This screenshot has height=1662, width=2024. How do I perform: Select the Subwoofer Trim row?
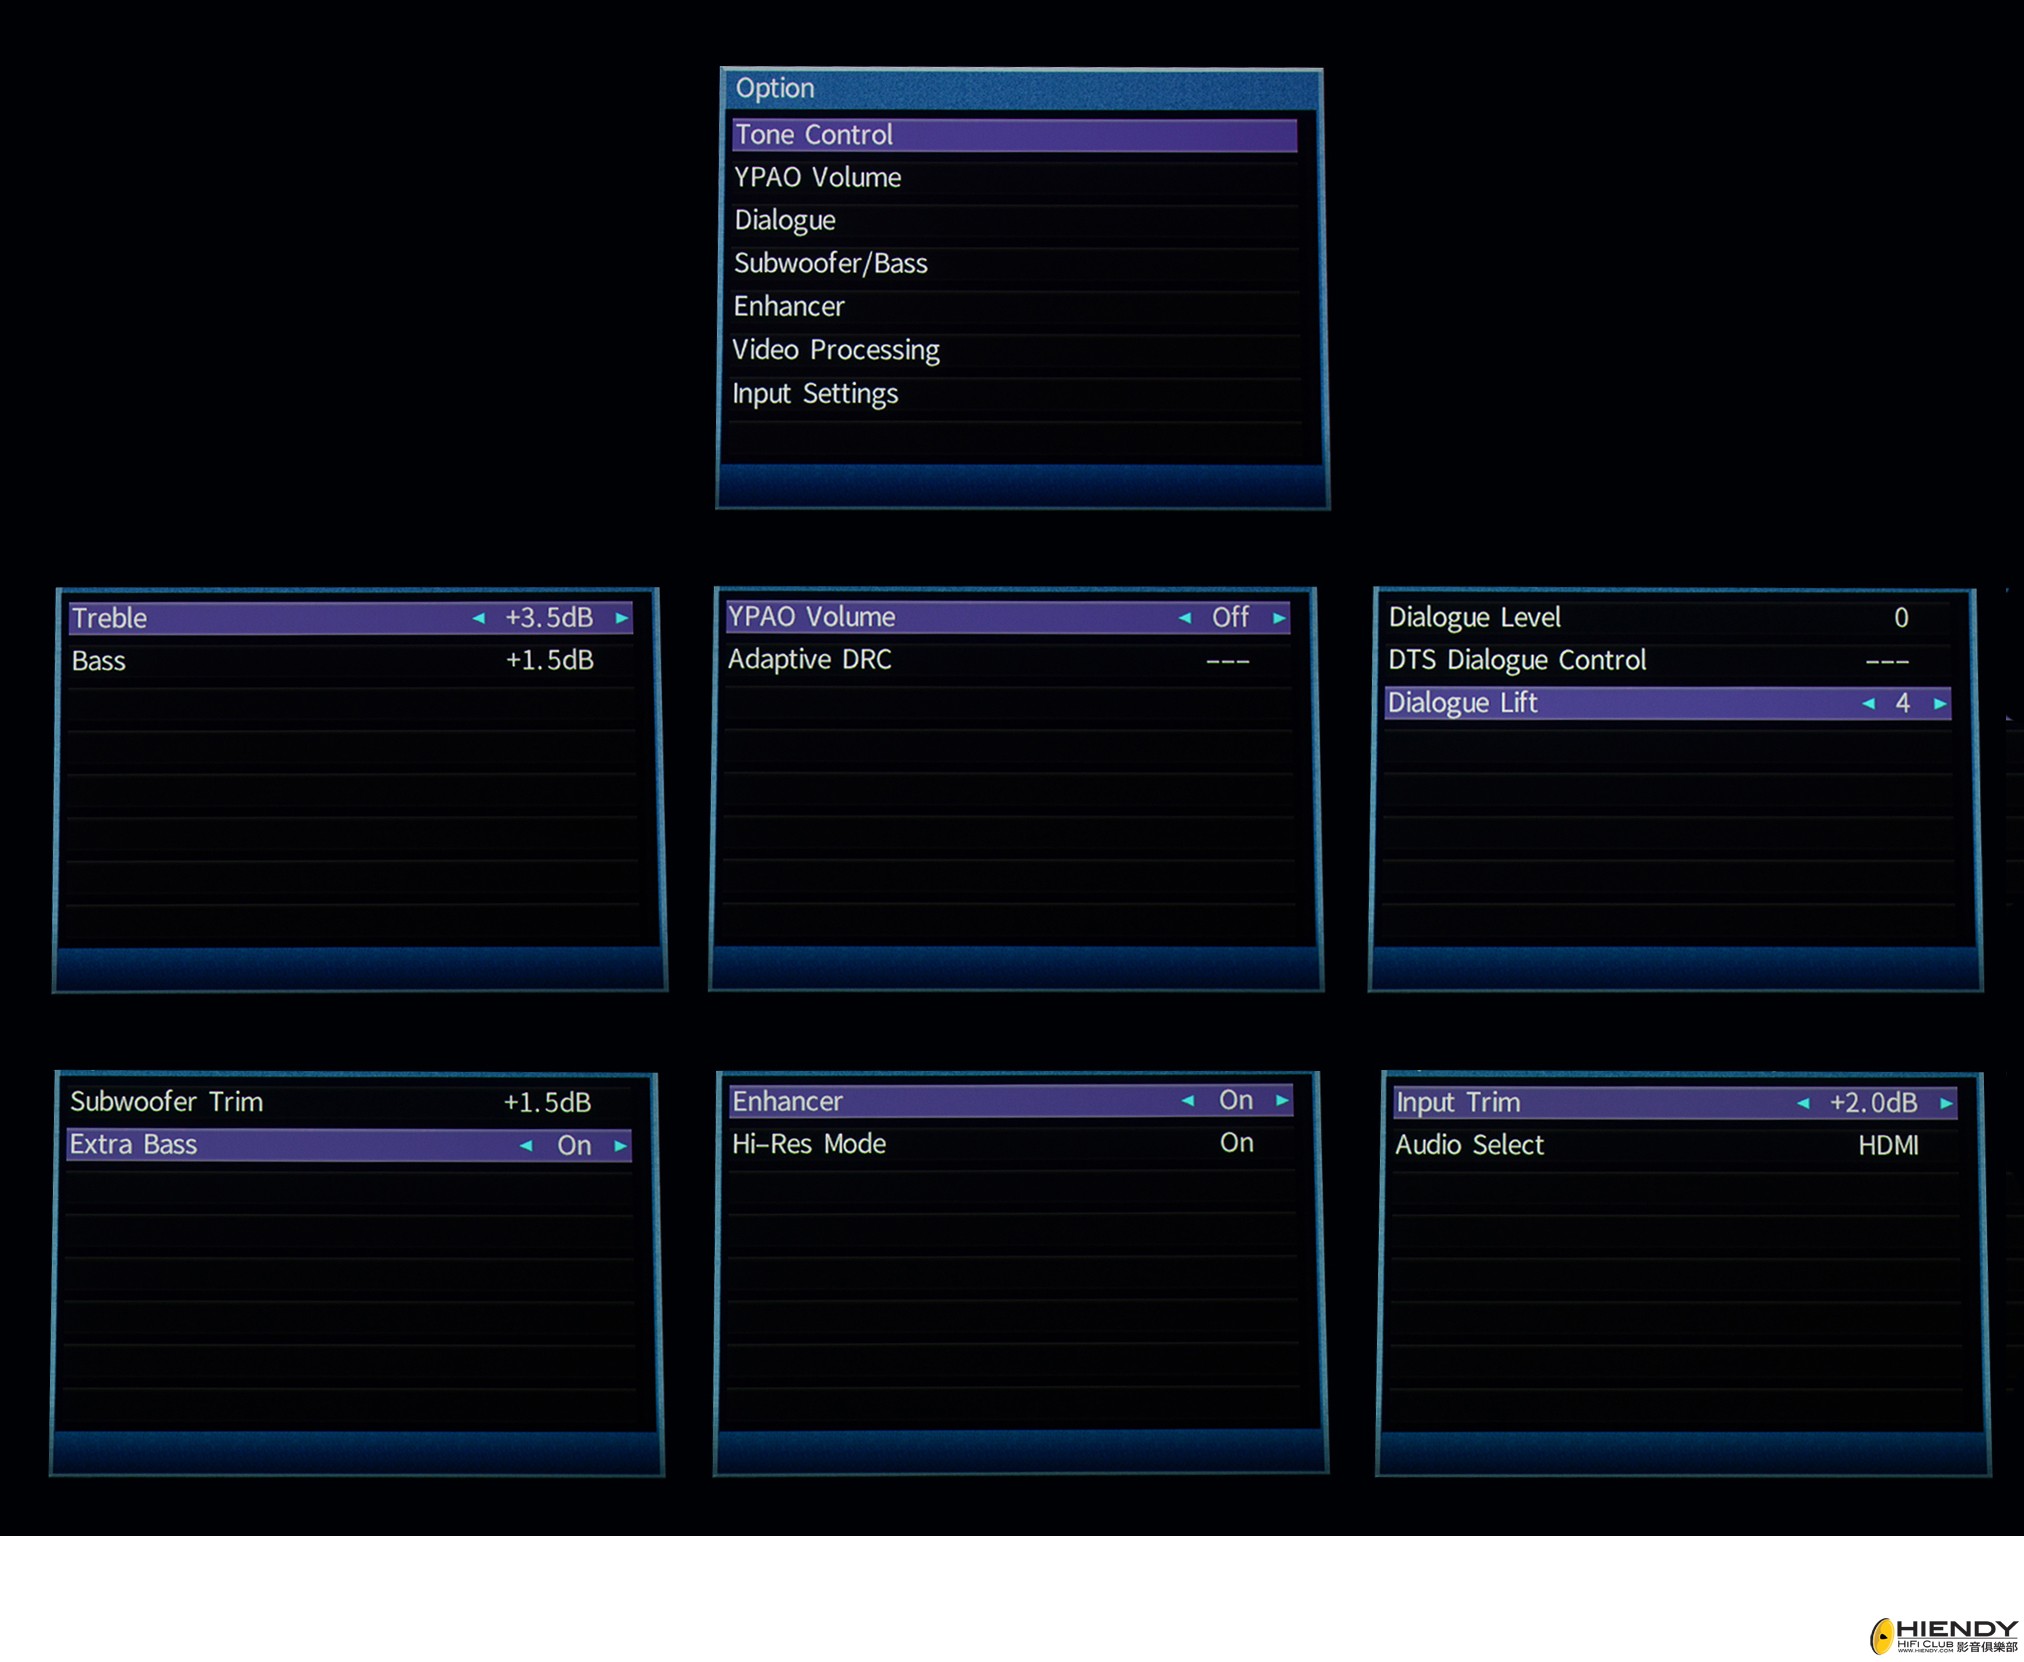click(350, 1102)
